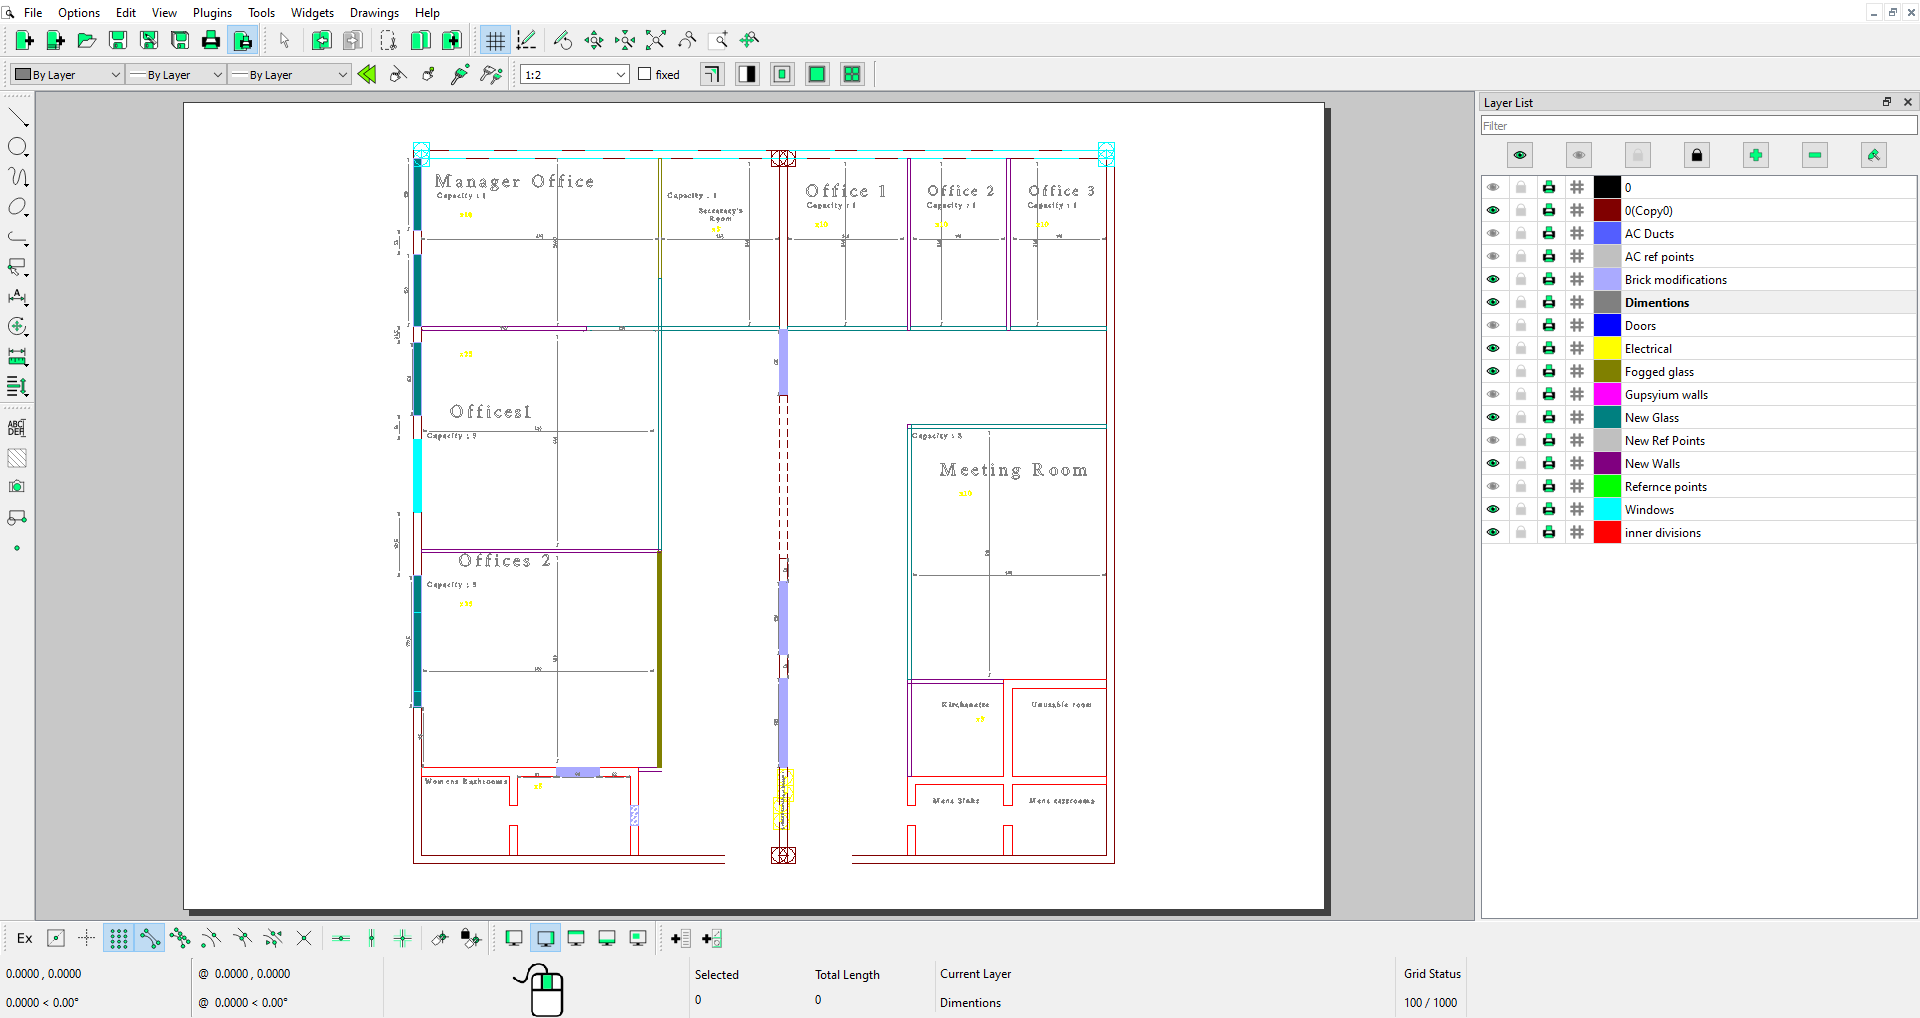Image resolution: width=1920 pixels, height=1018 pixels.
Task: Check the fixed scale checkbox
Action: pos(645,74)
